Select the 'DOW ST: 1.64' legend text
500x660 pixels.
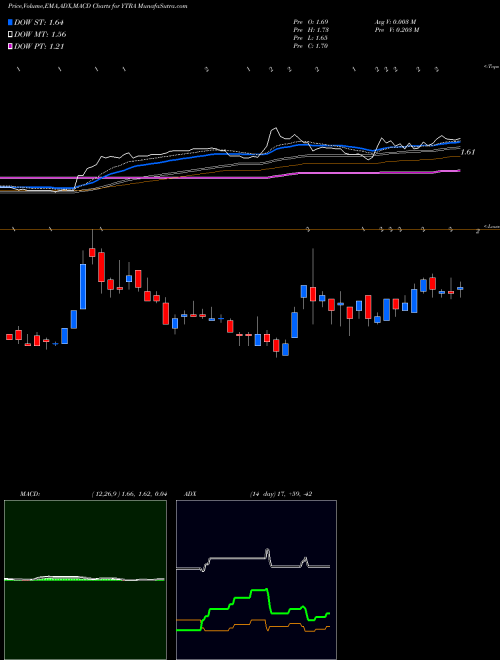39,22
